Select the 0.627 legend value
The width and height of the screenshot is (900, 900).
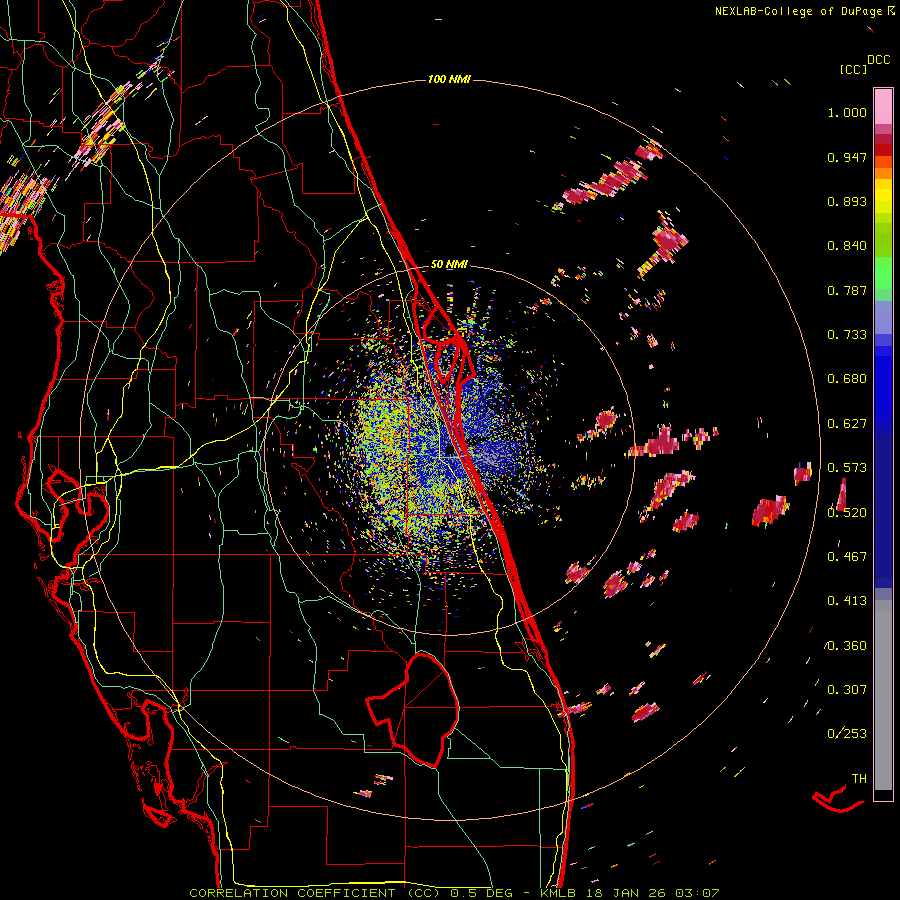(x=847, y=424)
